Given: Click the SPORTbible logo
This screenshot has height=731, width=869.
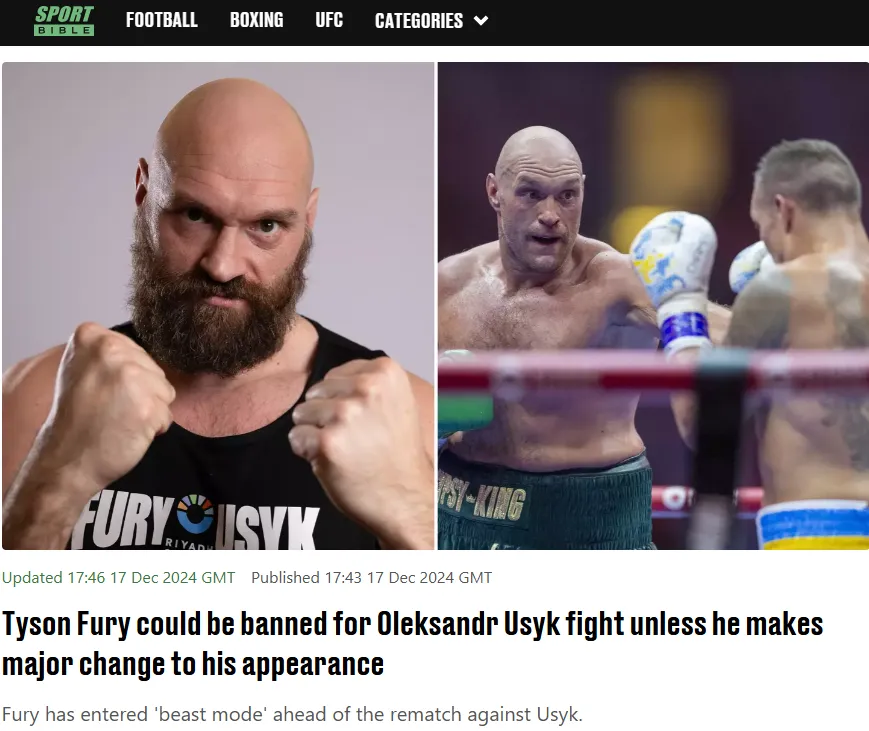Looking at the screenshot, I should click(x=64, y=21).
